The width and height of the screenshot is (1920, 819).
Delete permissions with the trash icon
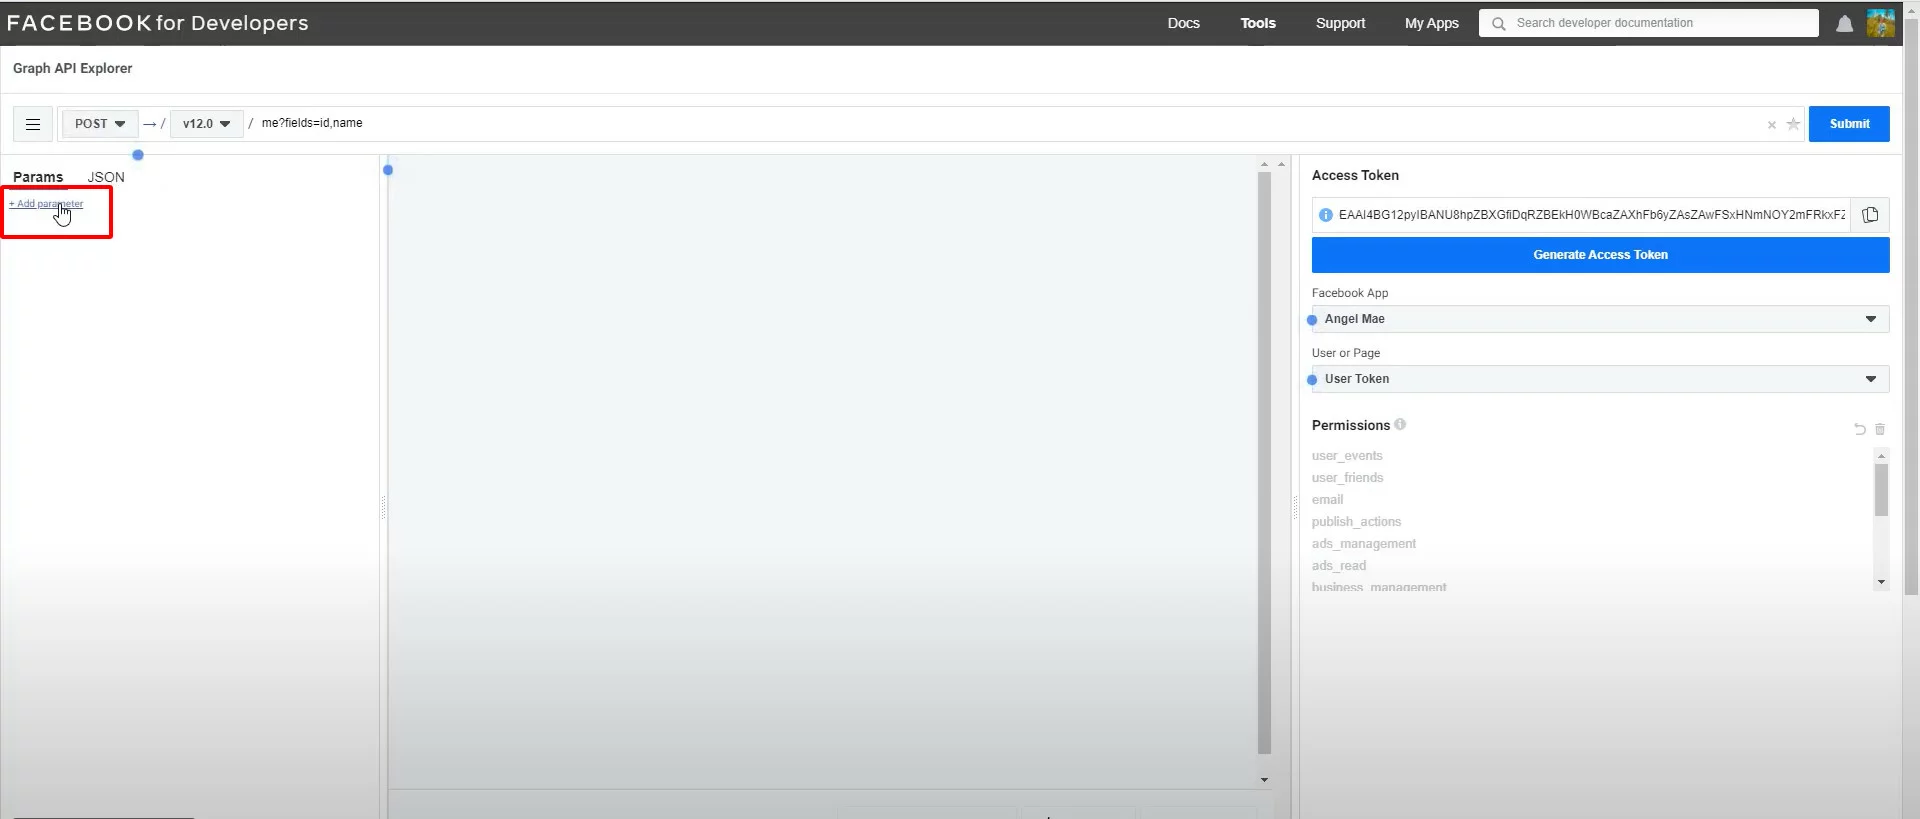point(1880,429)
